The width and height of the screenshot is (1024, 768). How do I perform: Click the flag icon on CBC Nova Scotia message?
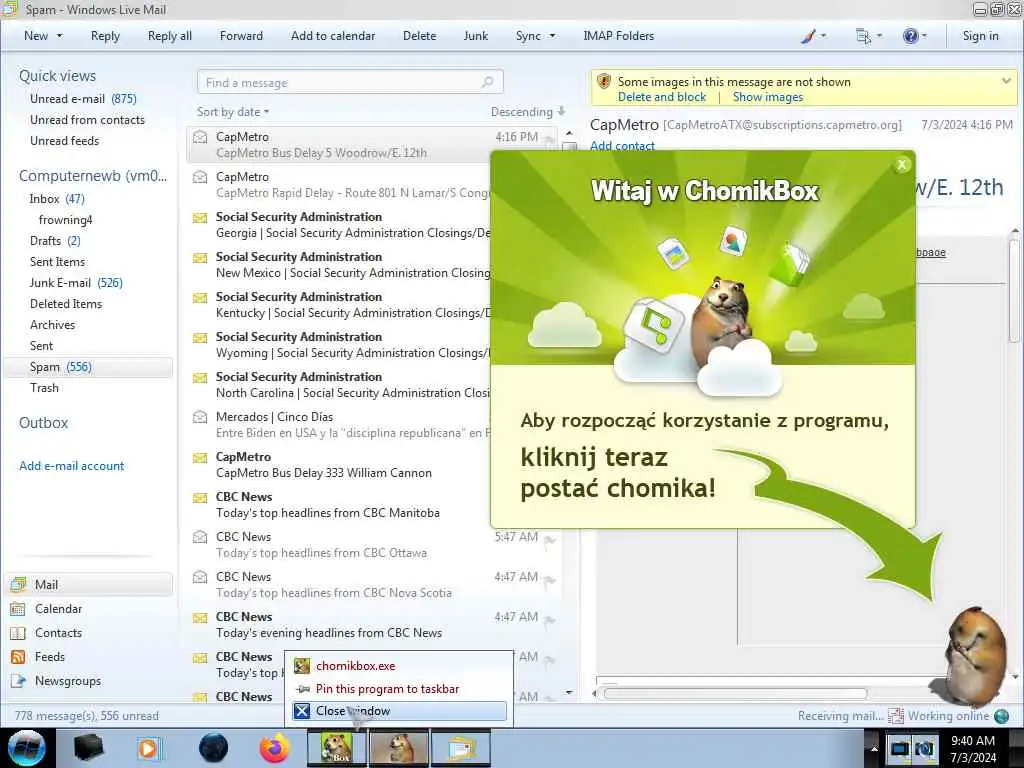coord(549,580)
